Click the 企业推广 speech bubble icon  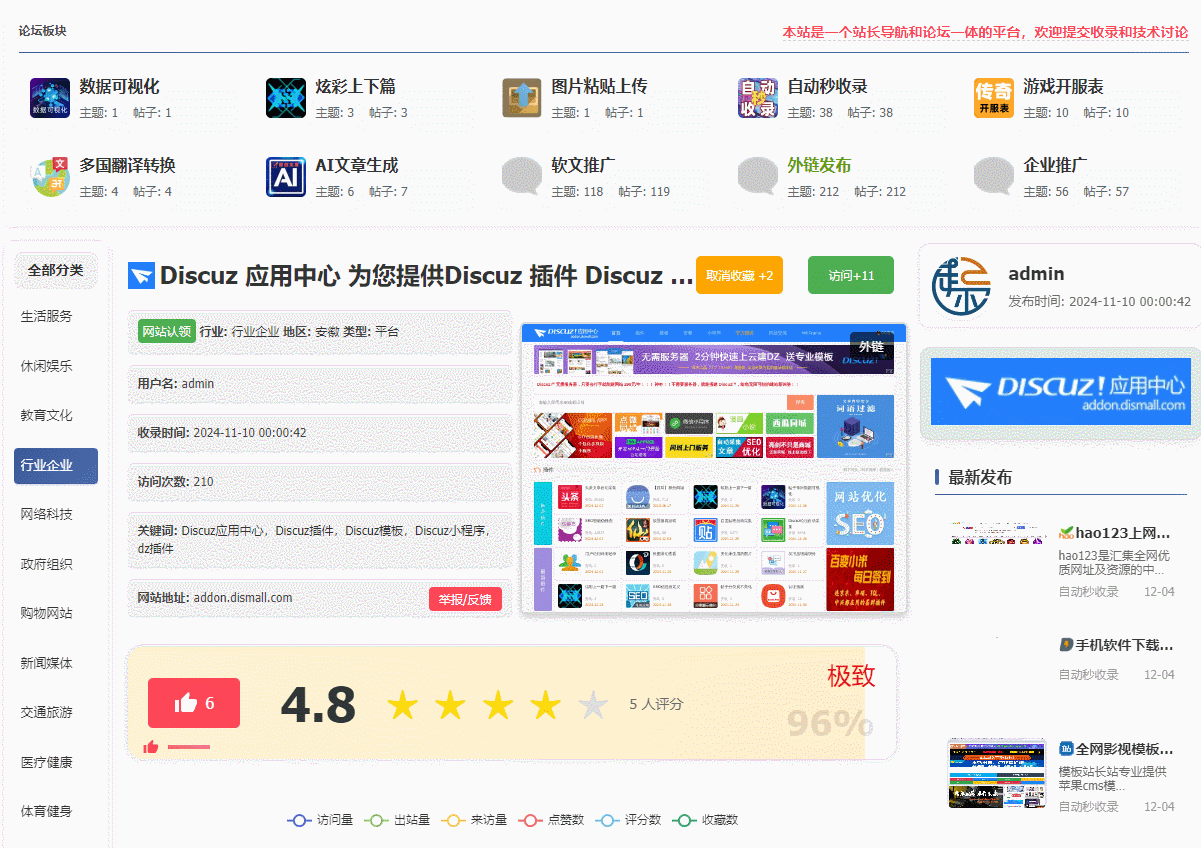pos(994,177)
